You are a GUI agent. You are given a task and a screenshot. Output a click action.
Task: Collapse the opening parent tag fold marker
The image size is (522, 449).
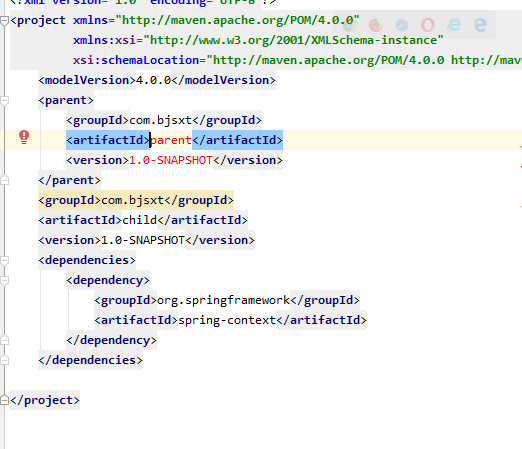(4, 100)
